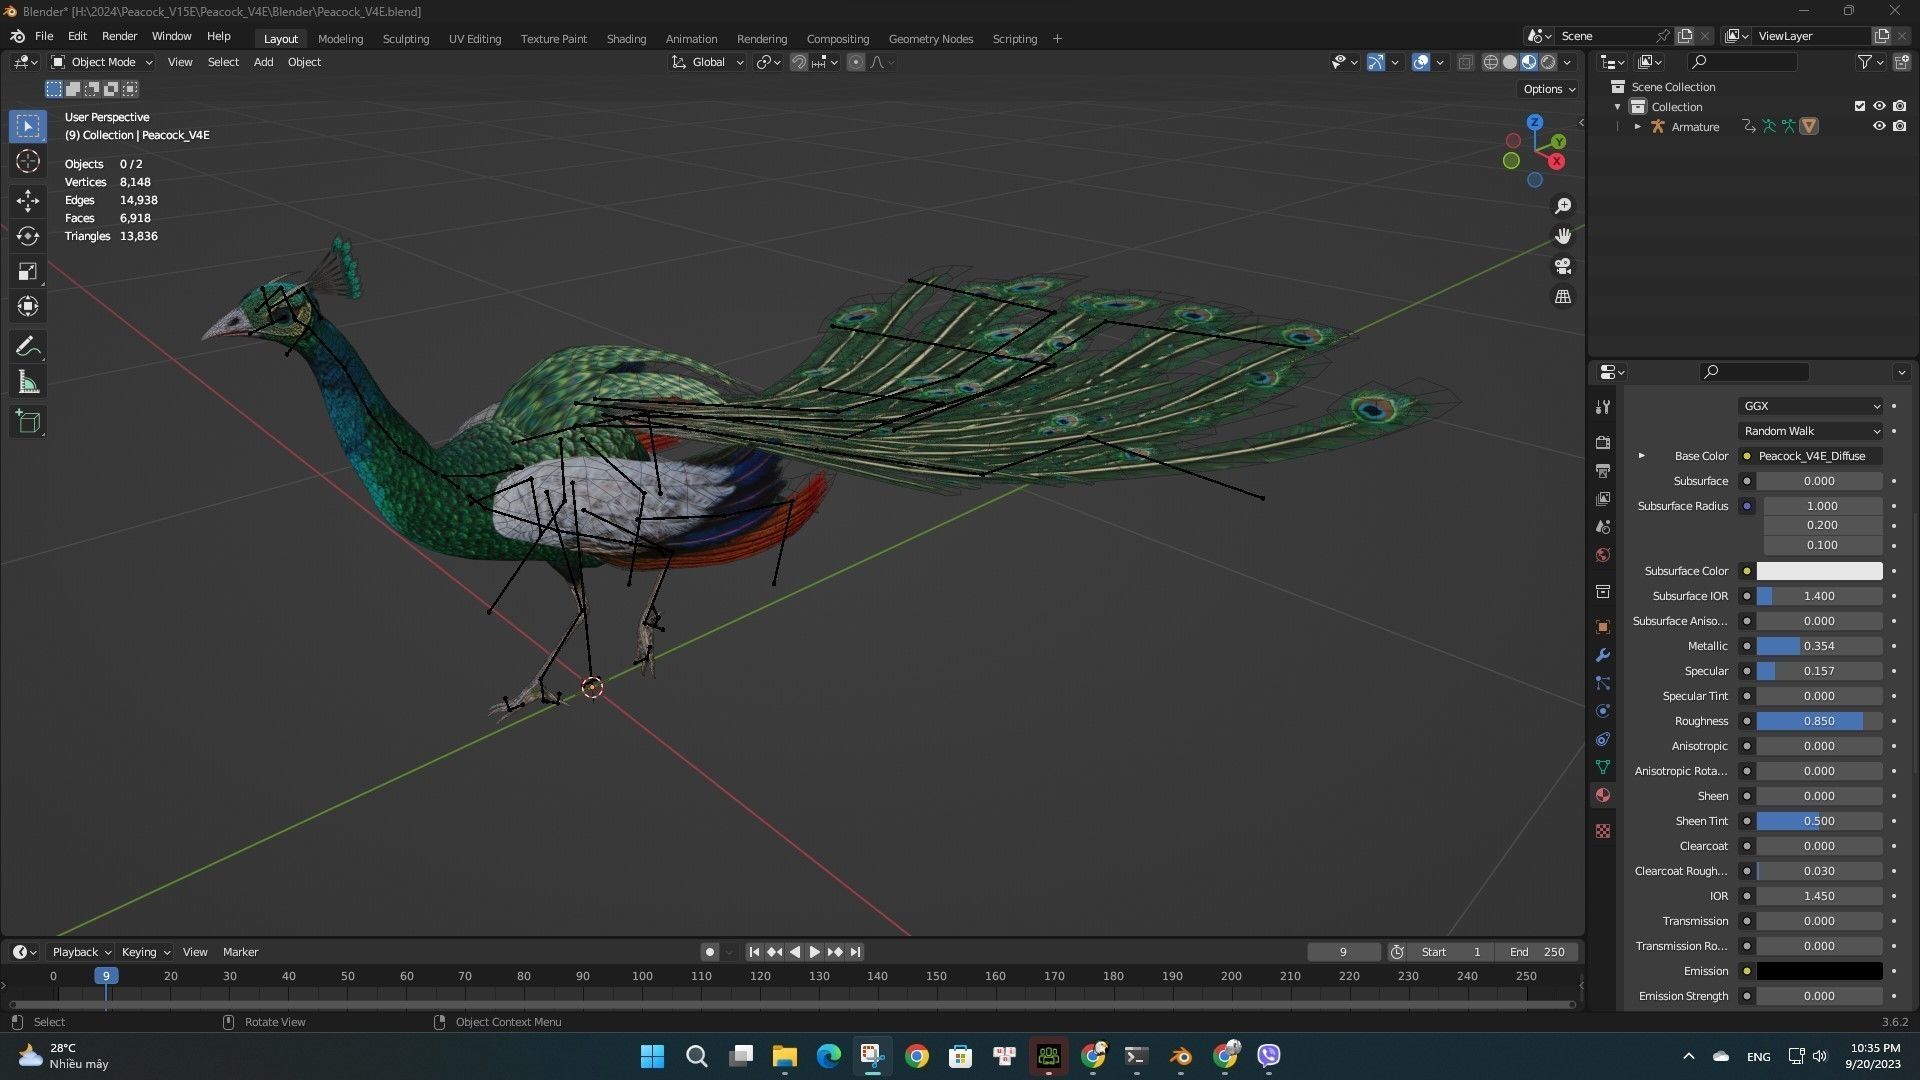Open the Render properties tab
Screen dimensions: 1920x1080
click(1603, 442)
